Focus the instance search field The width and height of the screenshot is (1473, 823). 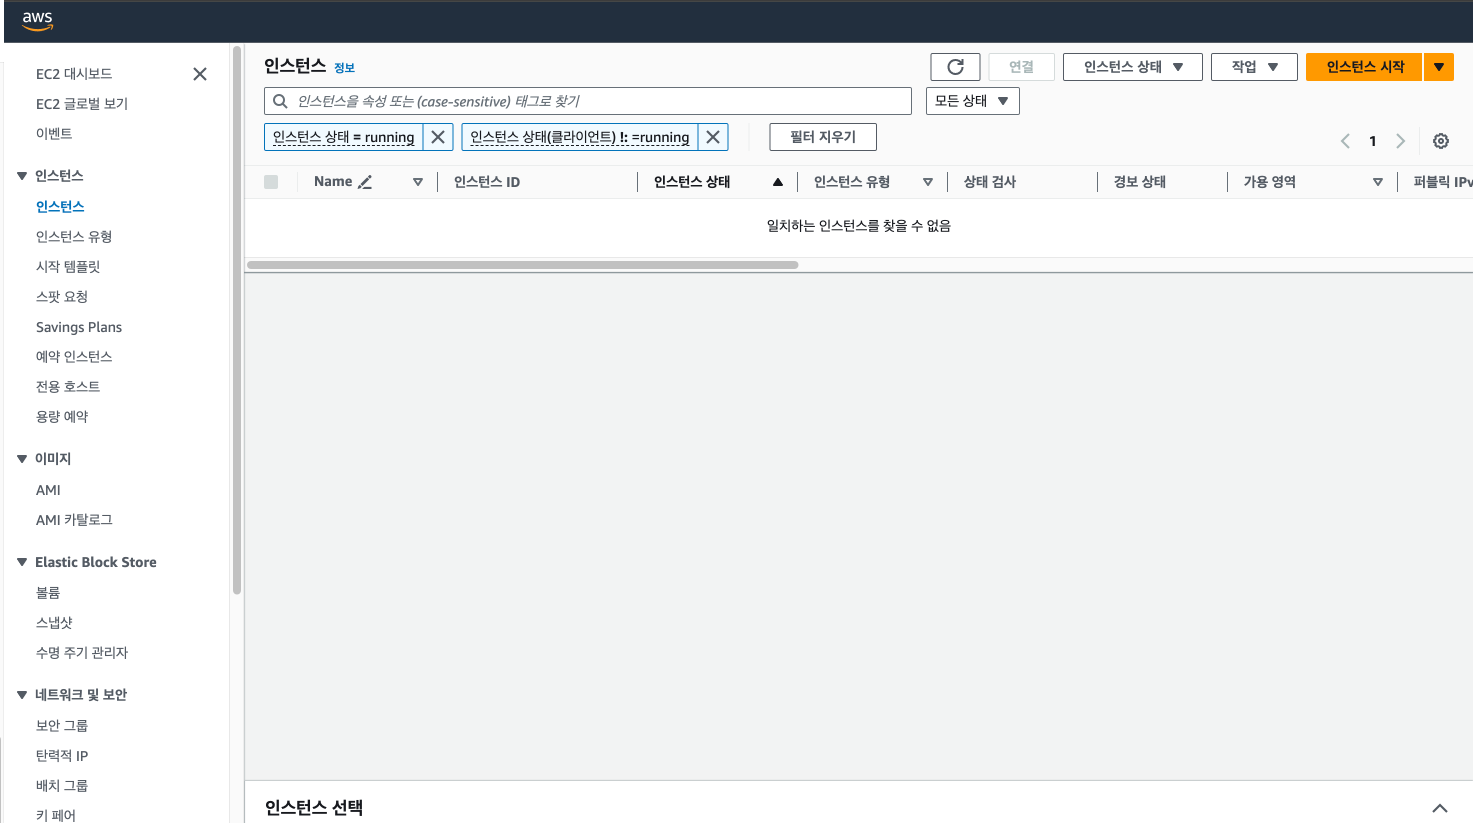click(x=588, y=101)
